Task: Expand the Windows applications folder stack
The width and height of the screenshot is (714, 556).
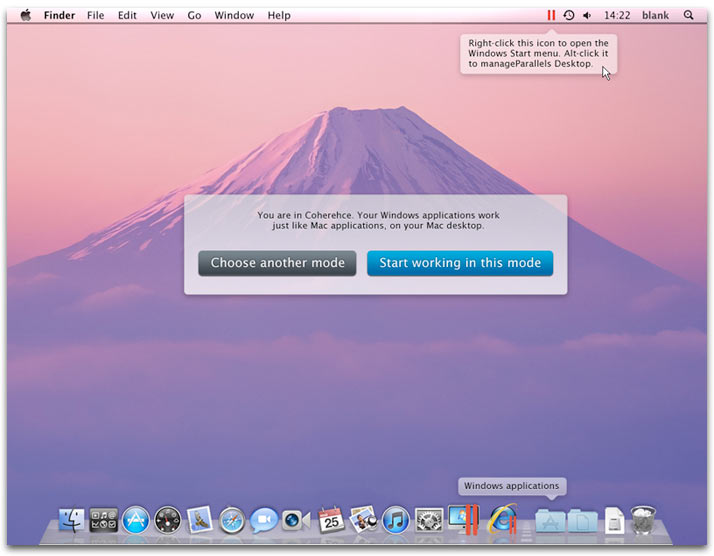Action: [x=549, y=519]
